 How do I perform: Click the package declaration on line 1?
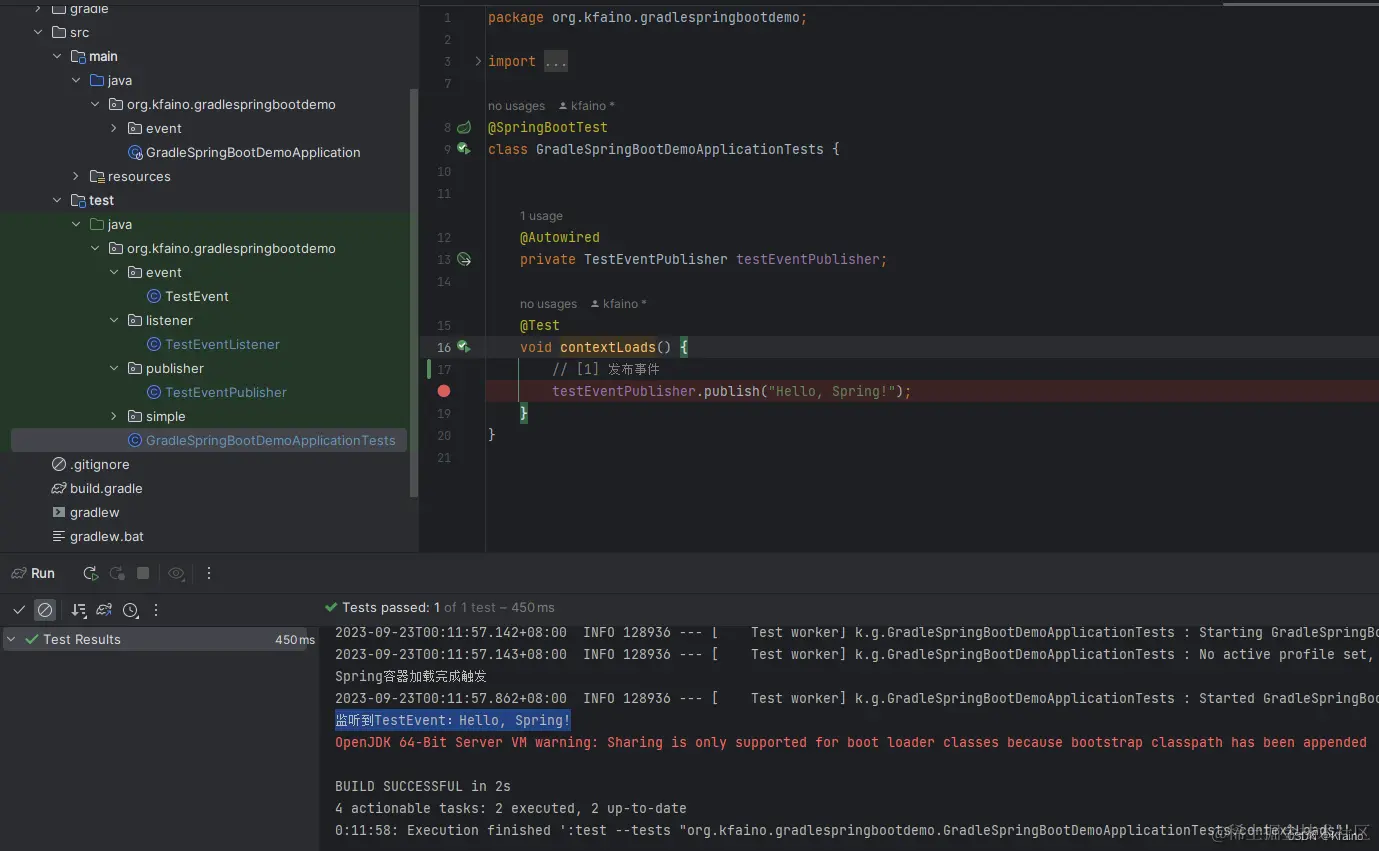coord(647,17)
